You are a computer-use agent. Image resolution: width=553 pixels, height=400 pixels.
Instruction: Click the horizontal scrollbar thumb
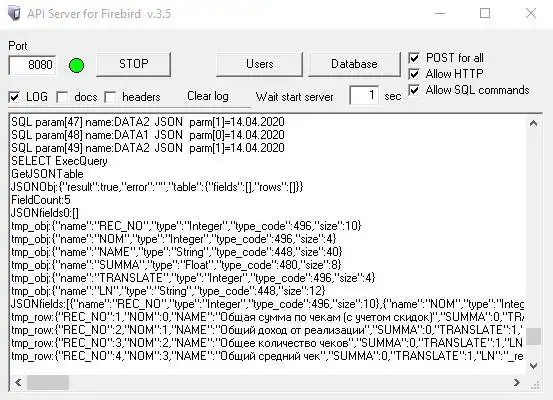pyautogui.click(x=48, y=382)
